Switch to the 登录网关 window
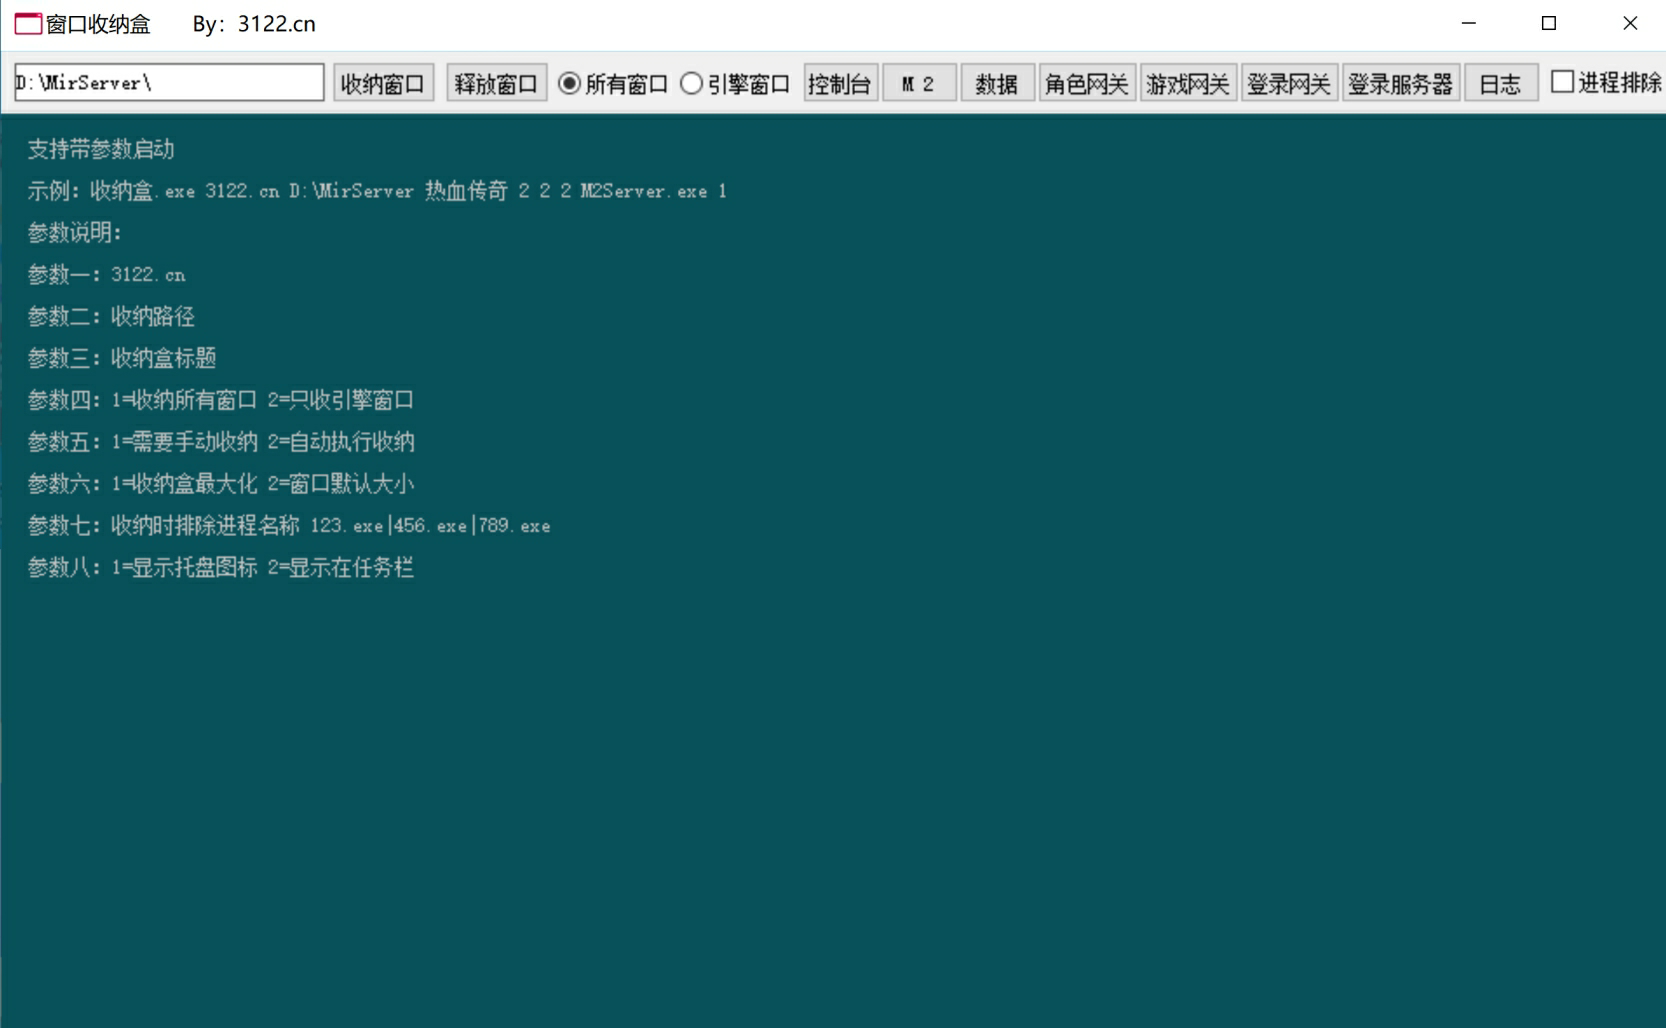The height and width of the screenshot is (1028, 1666). click(x=1289, y=83)
